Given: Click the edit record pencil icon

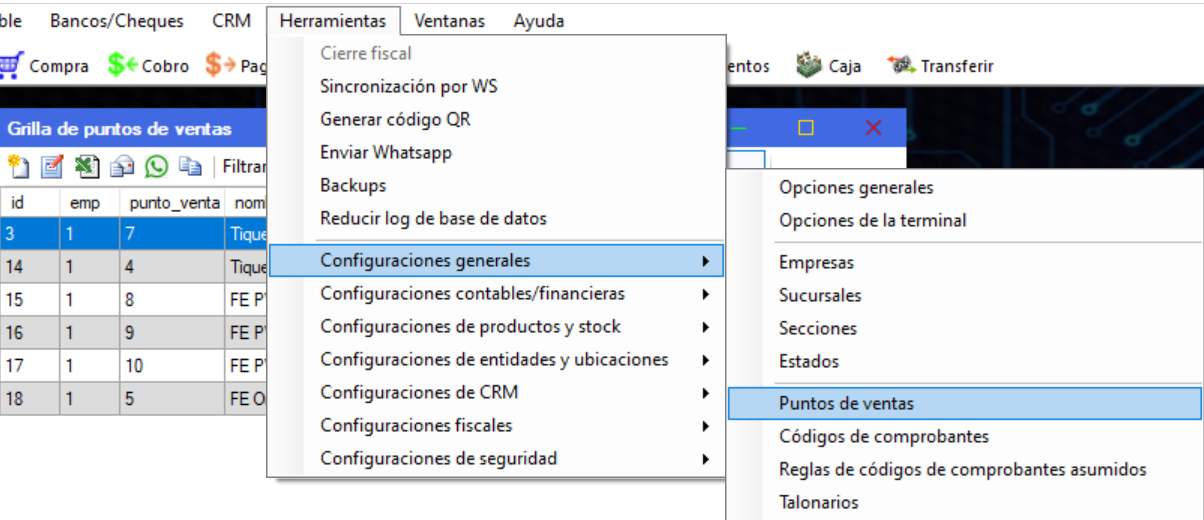Looking at the screenshot, I should (51, 166).
